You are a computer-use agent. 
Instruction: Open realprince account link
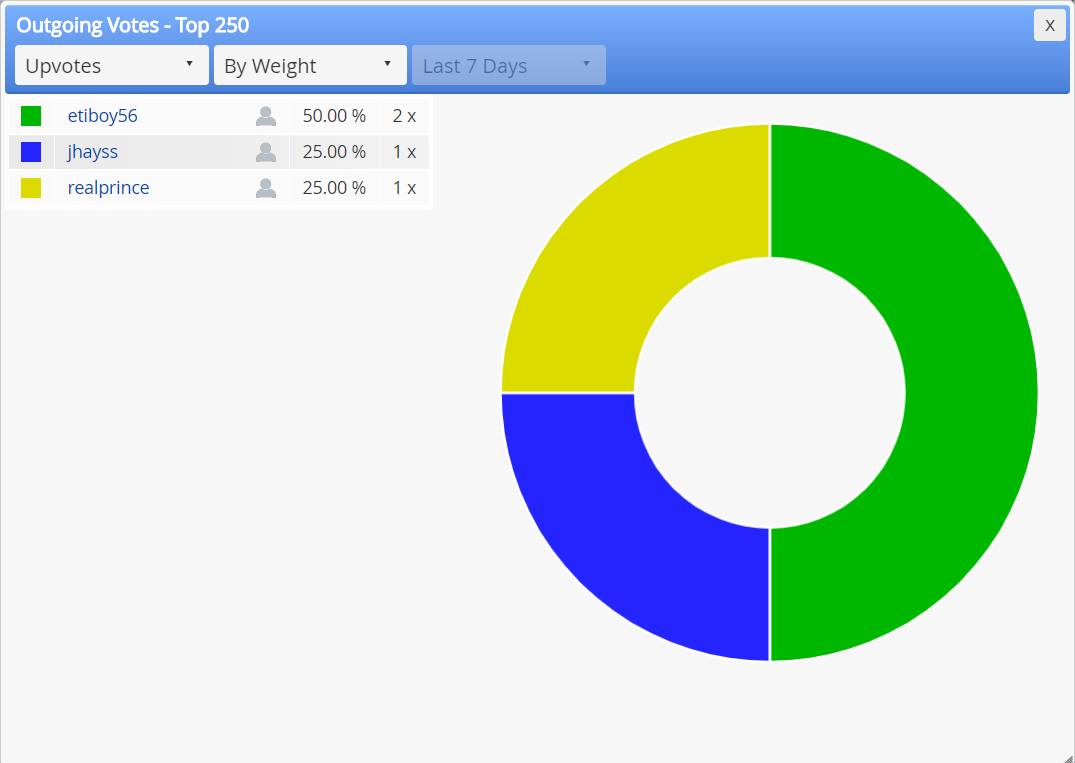[108, 187]
